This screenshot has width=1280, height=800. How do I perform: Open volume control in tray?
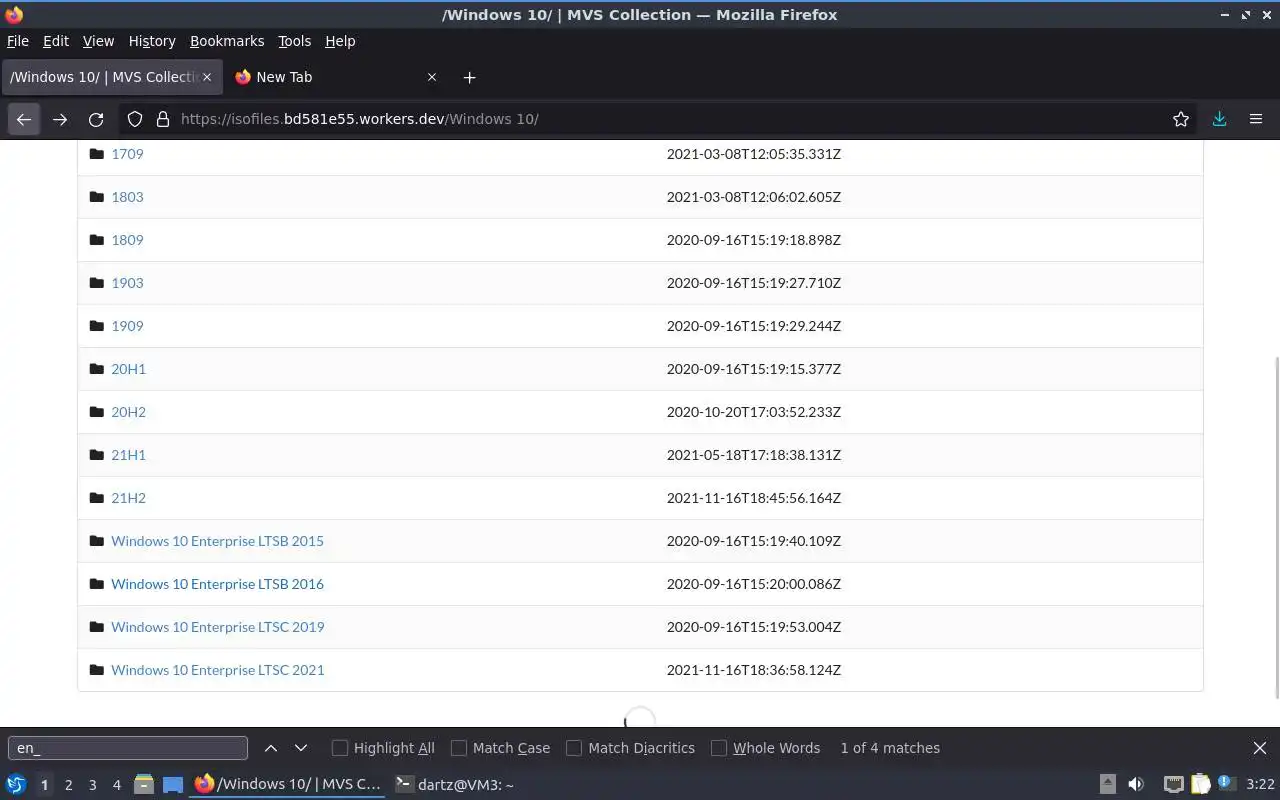coord(1135,785)
